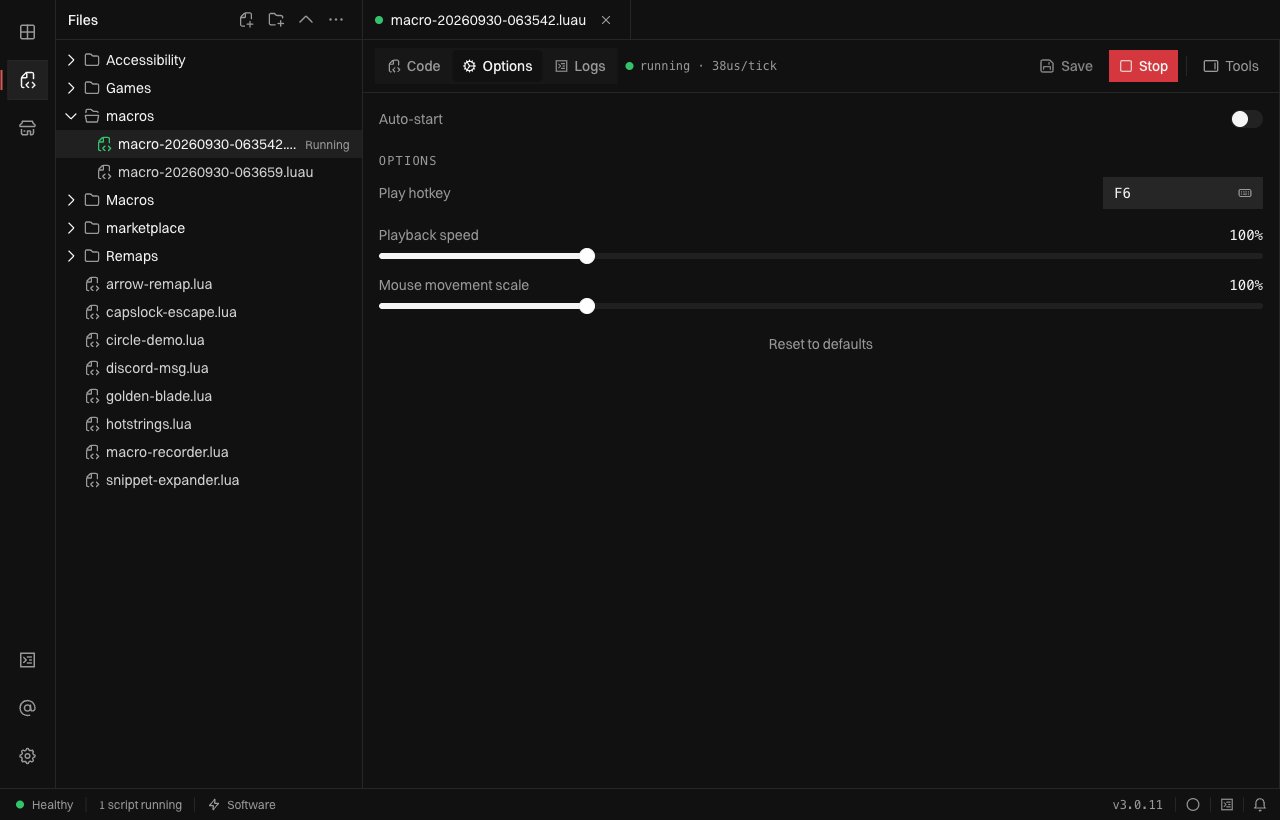Collapse the lowercase macros folder
This screenshot has width=1280, height=820.
tap(208, 116)
